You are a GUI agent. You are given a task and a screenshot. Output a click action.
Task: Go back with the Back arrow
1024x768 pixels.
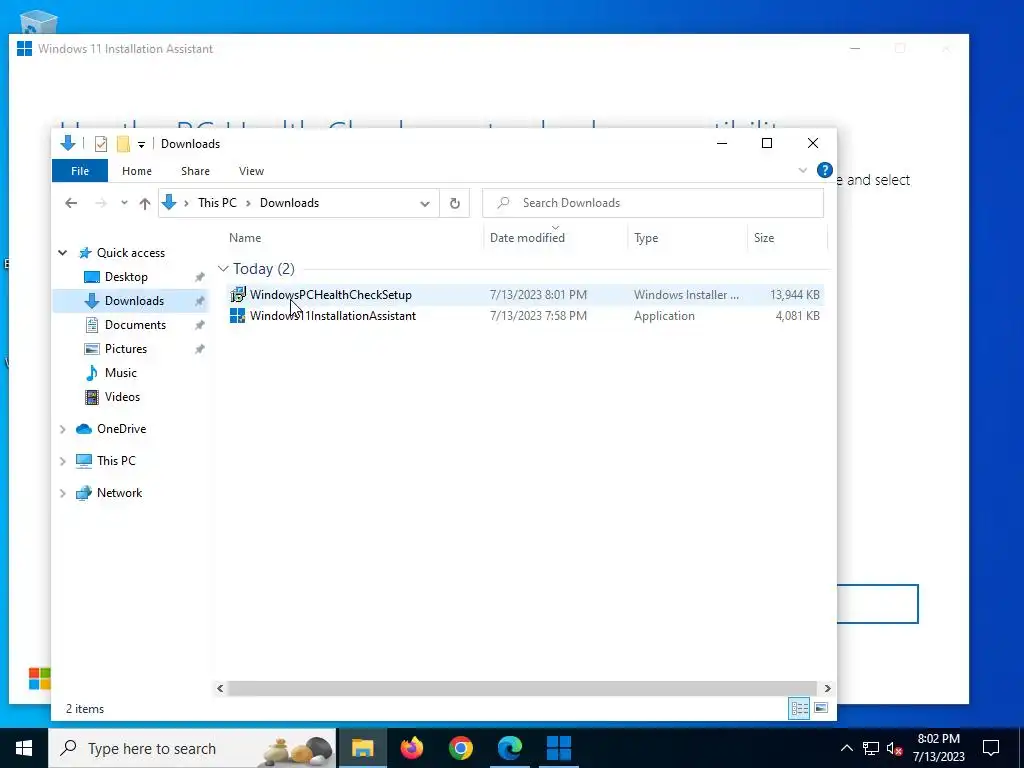(71, 203)
